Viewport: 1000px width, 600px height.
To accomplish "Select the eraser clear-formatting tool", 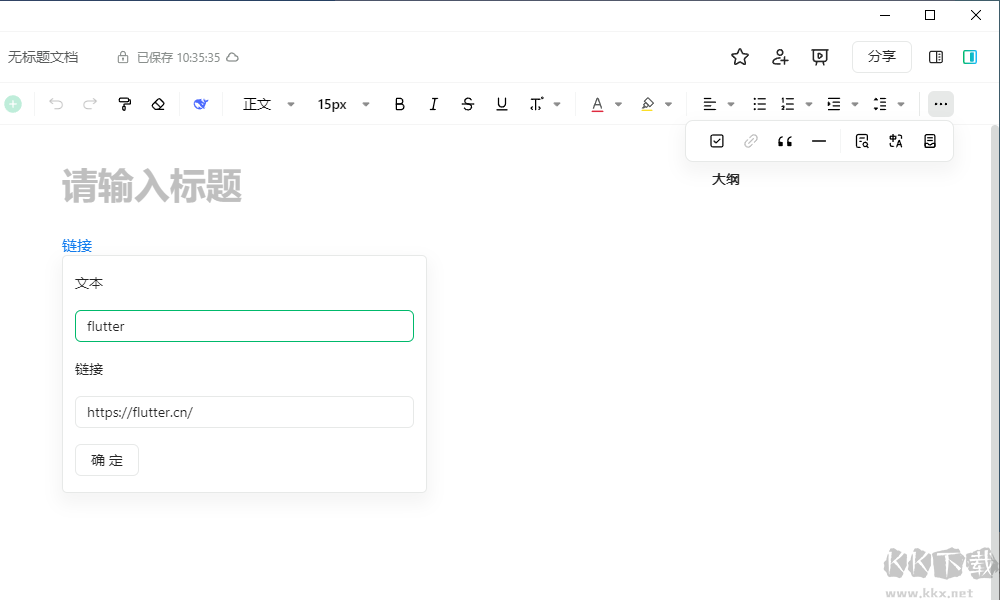I will pyautogui.click(x=158, y=104).
